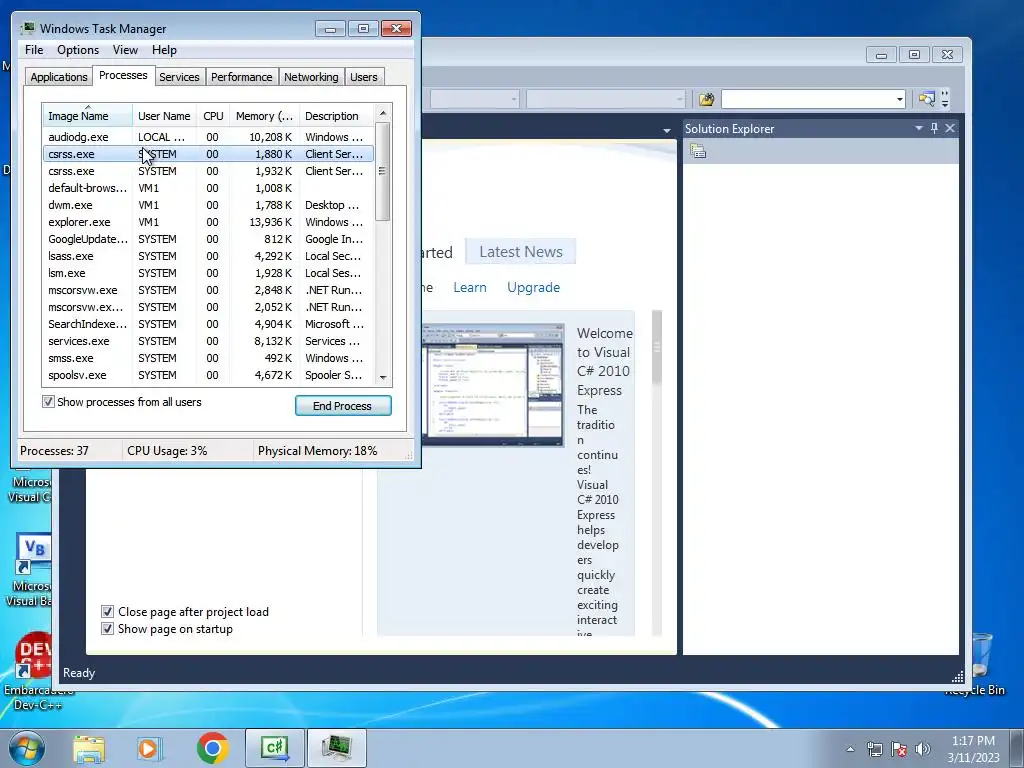The image size is (1024, 768).
Task: Switch to the Services tab
Action: (x=179, y=77)
